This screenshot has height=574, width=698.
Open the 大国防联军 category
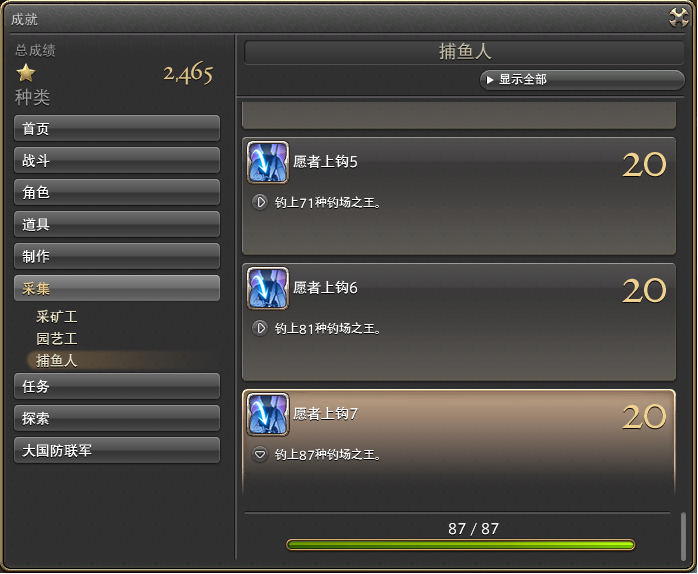[117, 450]
